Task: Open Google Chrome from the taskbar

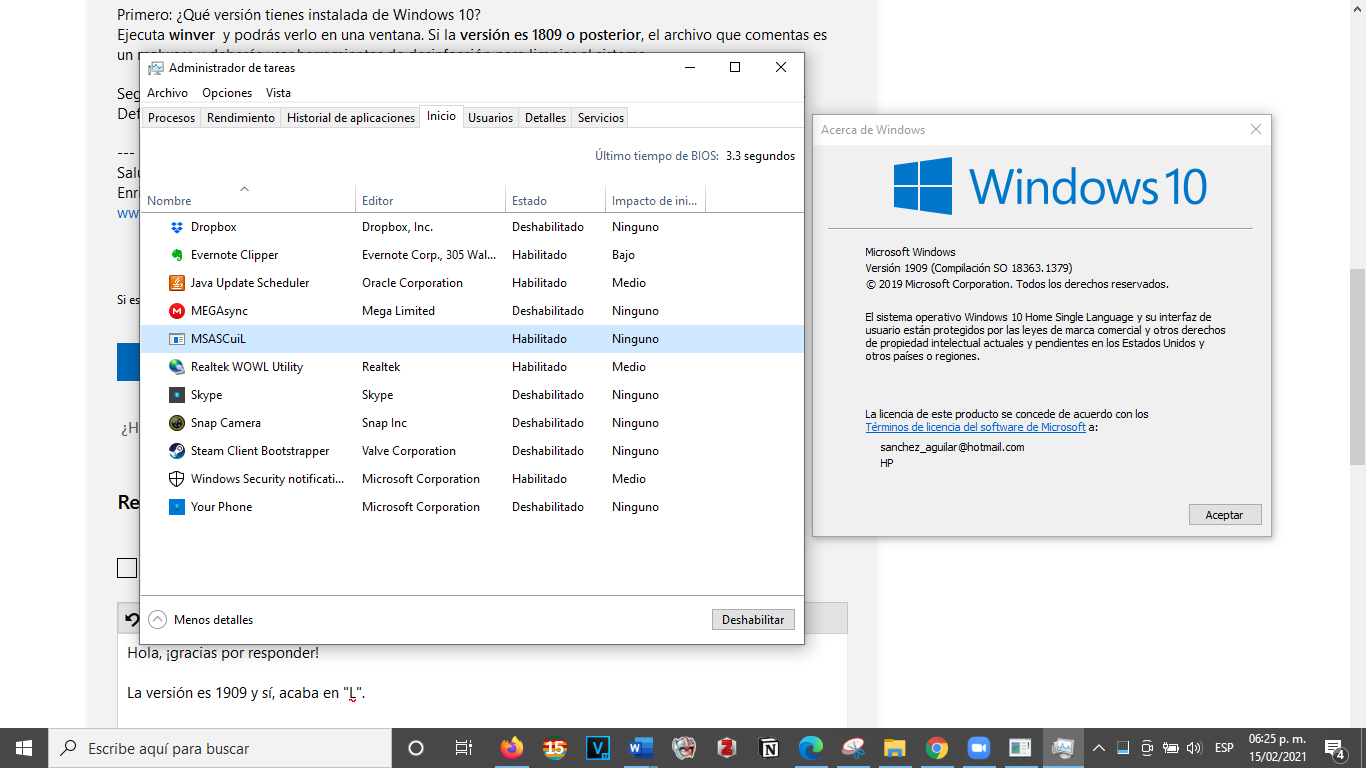Action: coord(937,748)
